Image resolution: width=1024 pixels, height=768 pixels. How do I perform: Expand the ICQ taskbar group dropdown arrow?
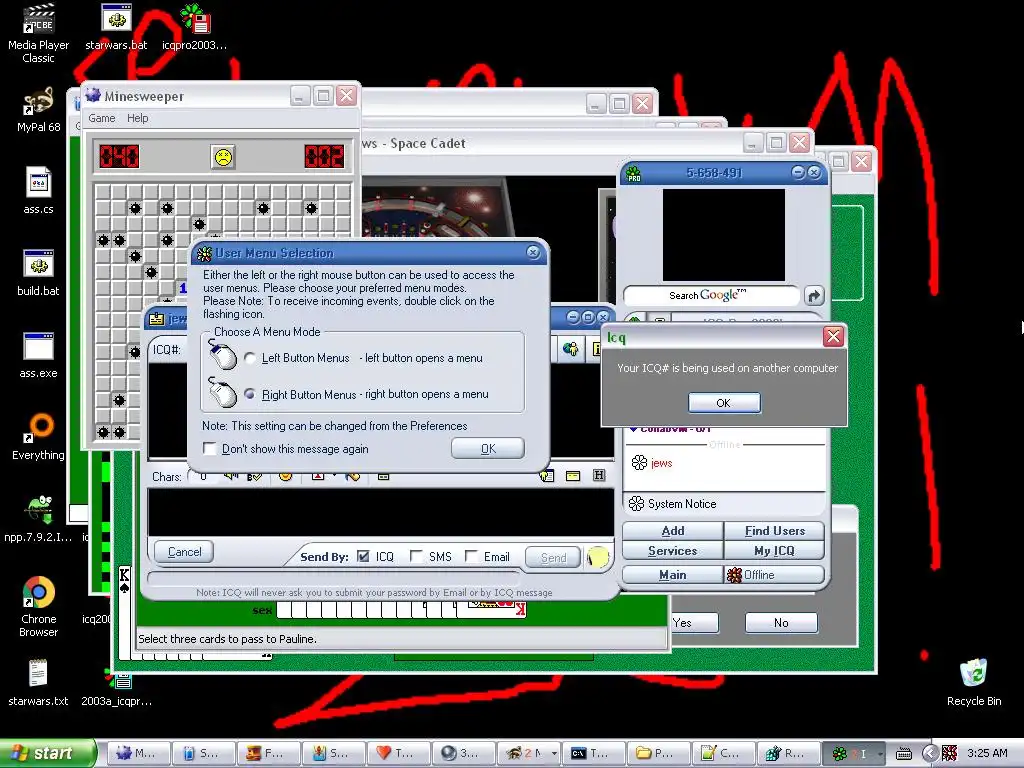[x=880, y=754]
